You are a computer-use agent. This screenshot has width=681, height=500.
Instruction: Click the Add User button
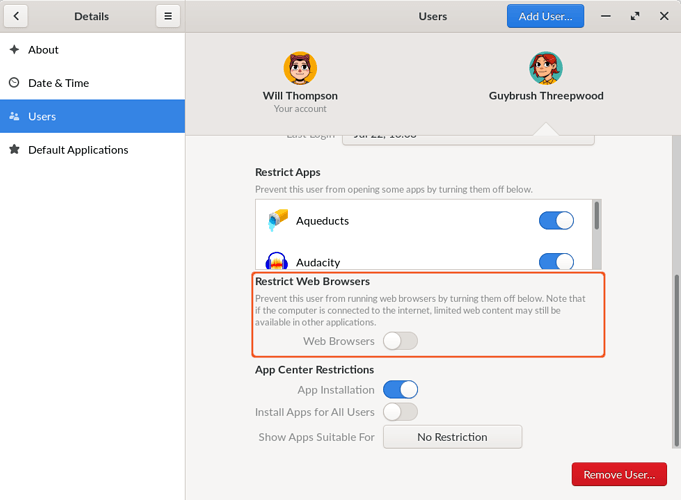pyautogui.click(x=545, y=17)
